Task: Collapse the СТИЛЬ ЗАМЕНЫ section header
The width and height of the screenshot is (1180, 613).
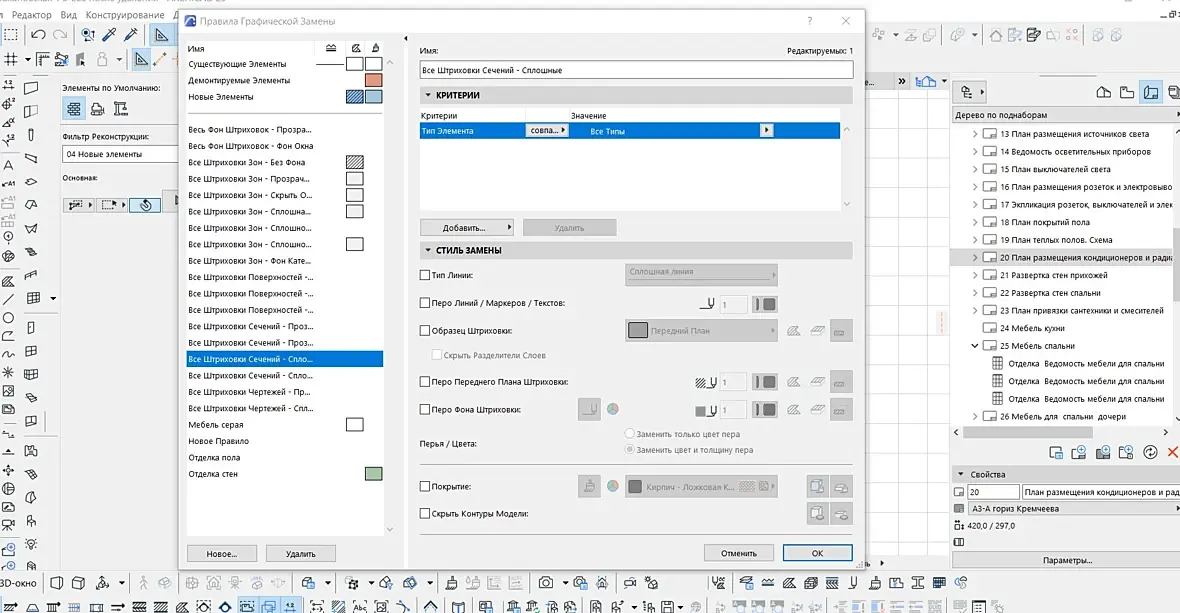Action: tap(428, 251)
